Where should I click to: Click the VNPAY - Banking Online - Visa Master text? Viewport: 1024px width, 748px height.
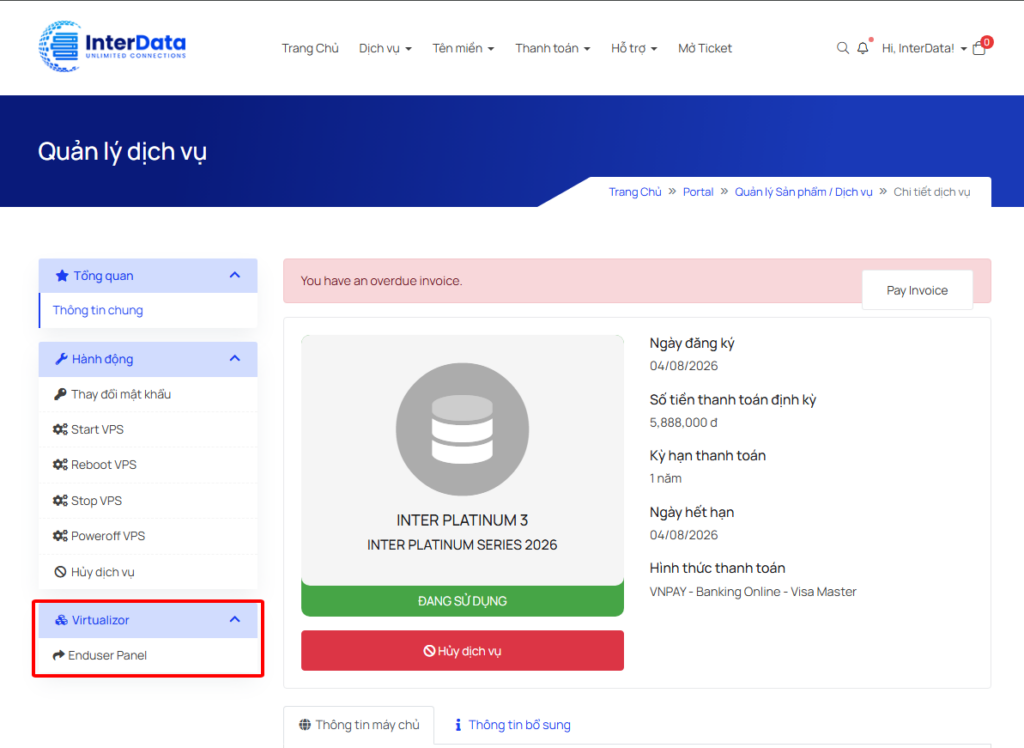752,592
